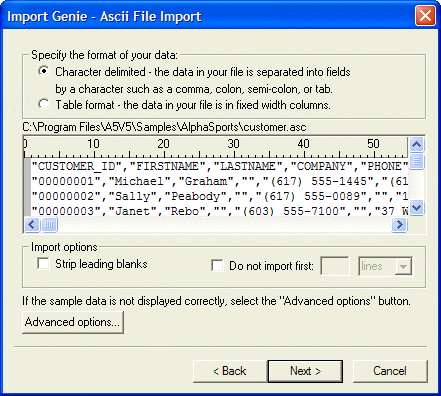Select the Character delimited radio button
The height and width of the screenshot is (396, 441).
(44, 71)
